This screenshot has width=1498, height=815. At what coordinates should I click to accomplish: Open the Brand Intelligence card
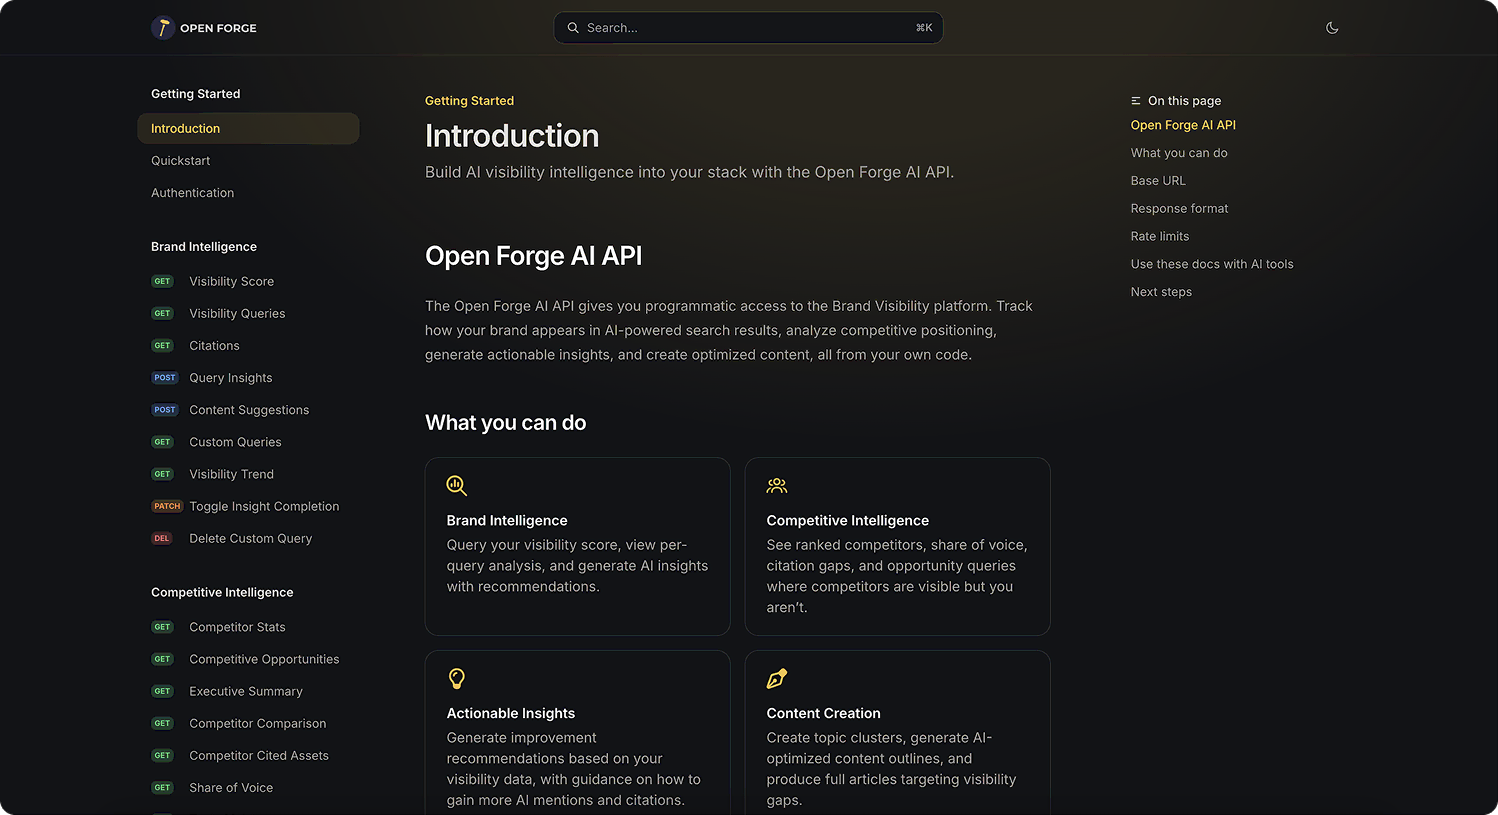pyautogui.click(x=577, y=547)
